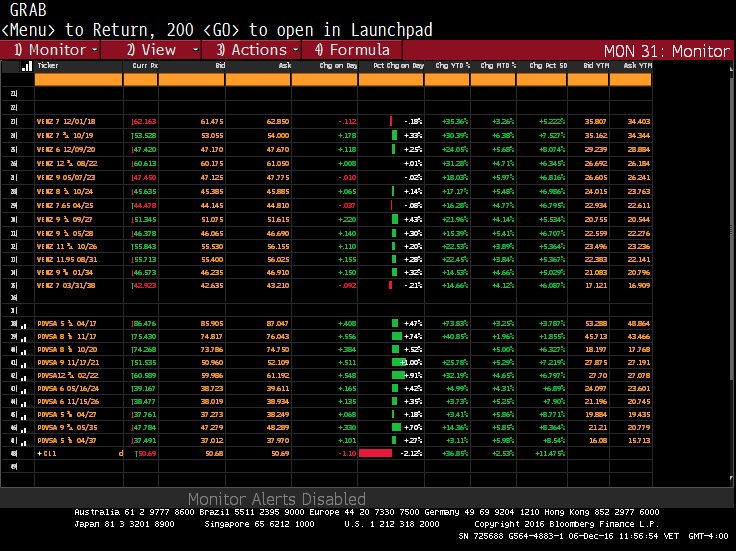Sort by the Bid column header
736x551 pixels.
pos(220,66)
